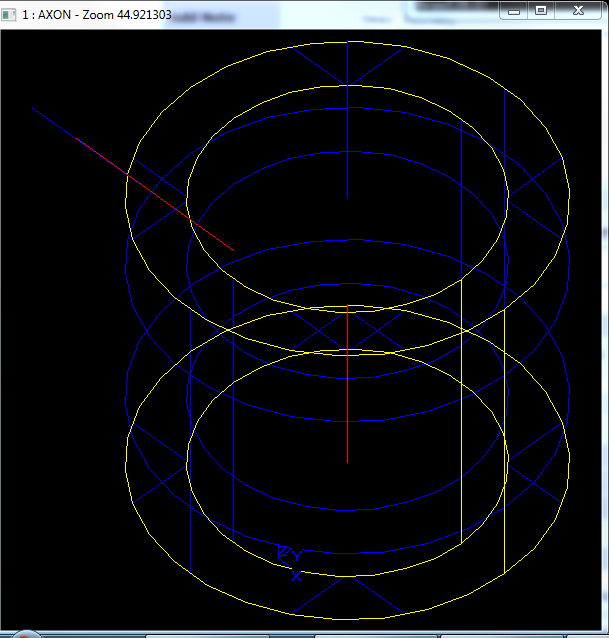Click the blue X axis label
Screen dimensions: 609x638
point(296,576)
